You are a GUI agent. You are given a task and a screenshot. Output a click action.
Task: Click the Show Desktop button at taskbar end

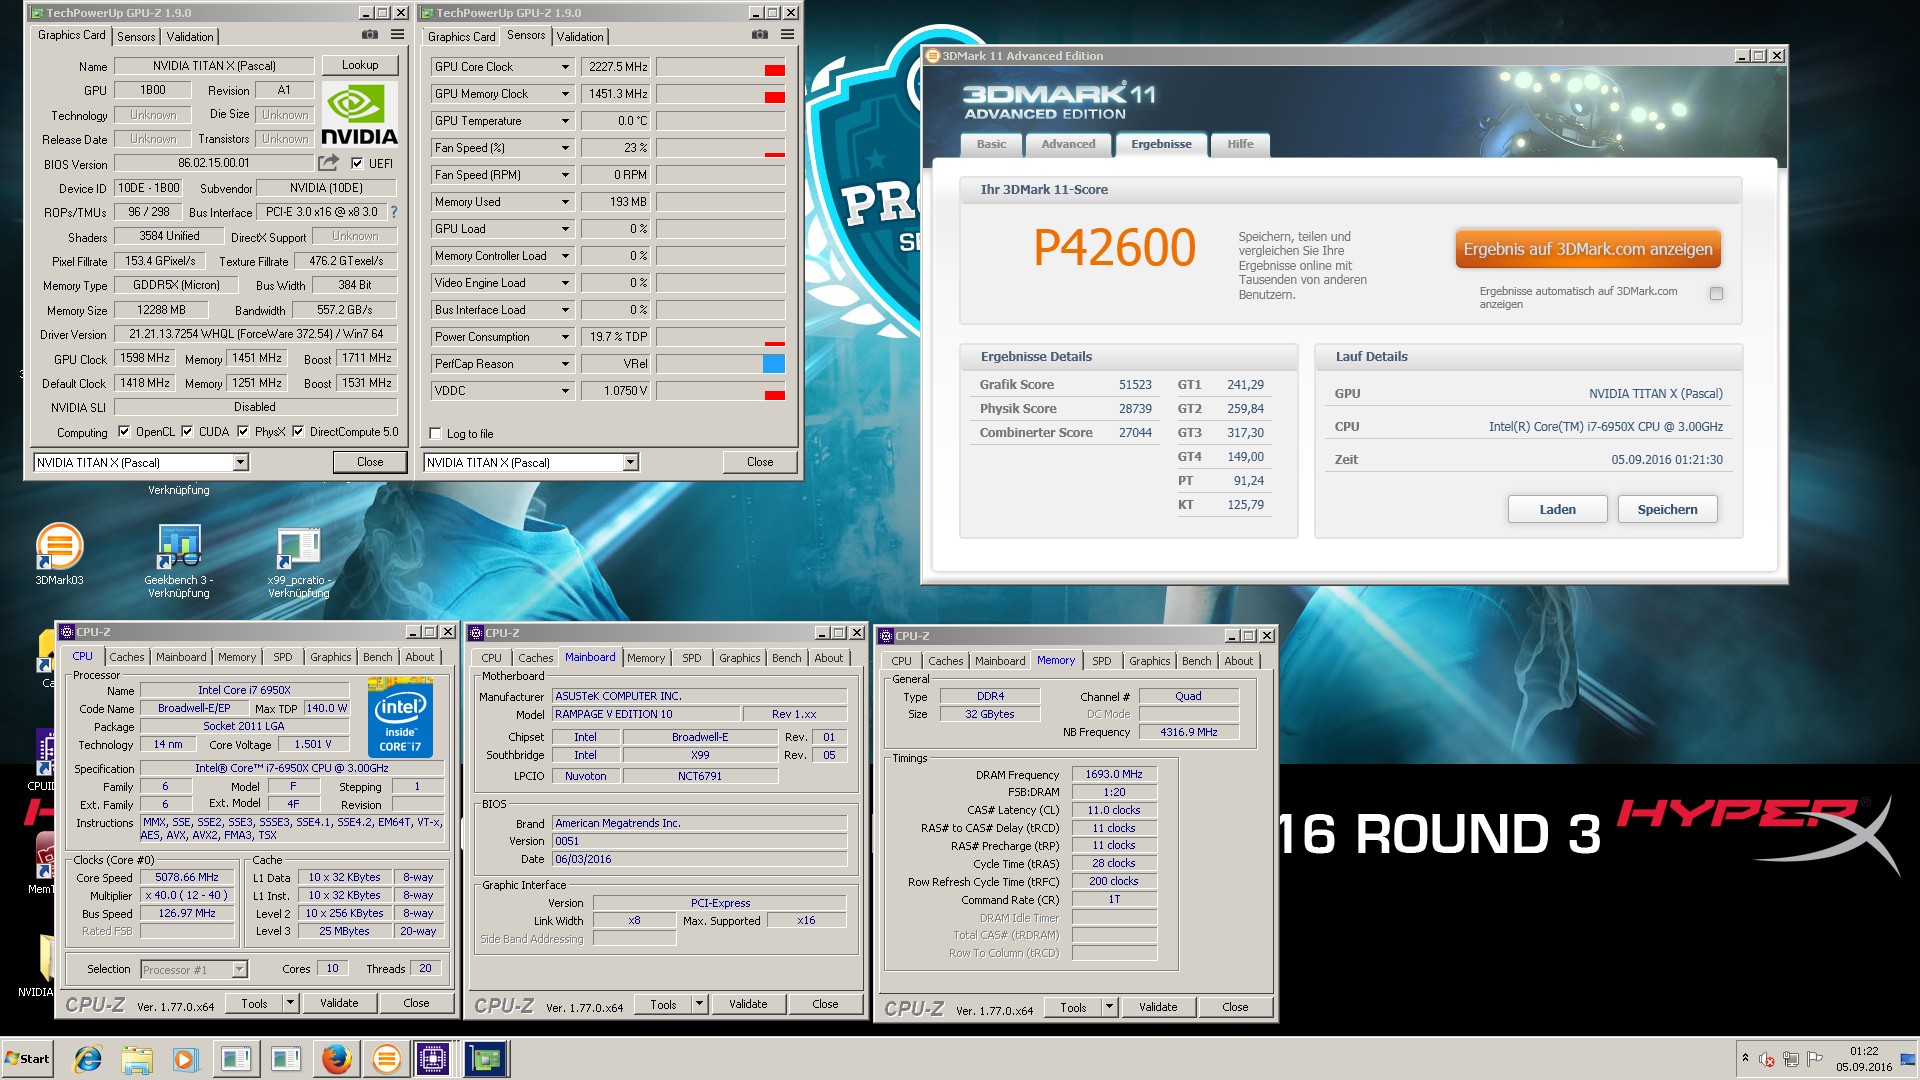pyautogui.click(x=1908, y=1059)
